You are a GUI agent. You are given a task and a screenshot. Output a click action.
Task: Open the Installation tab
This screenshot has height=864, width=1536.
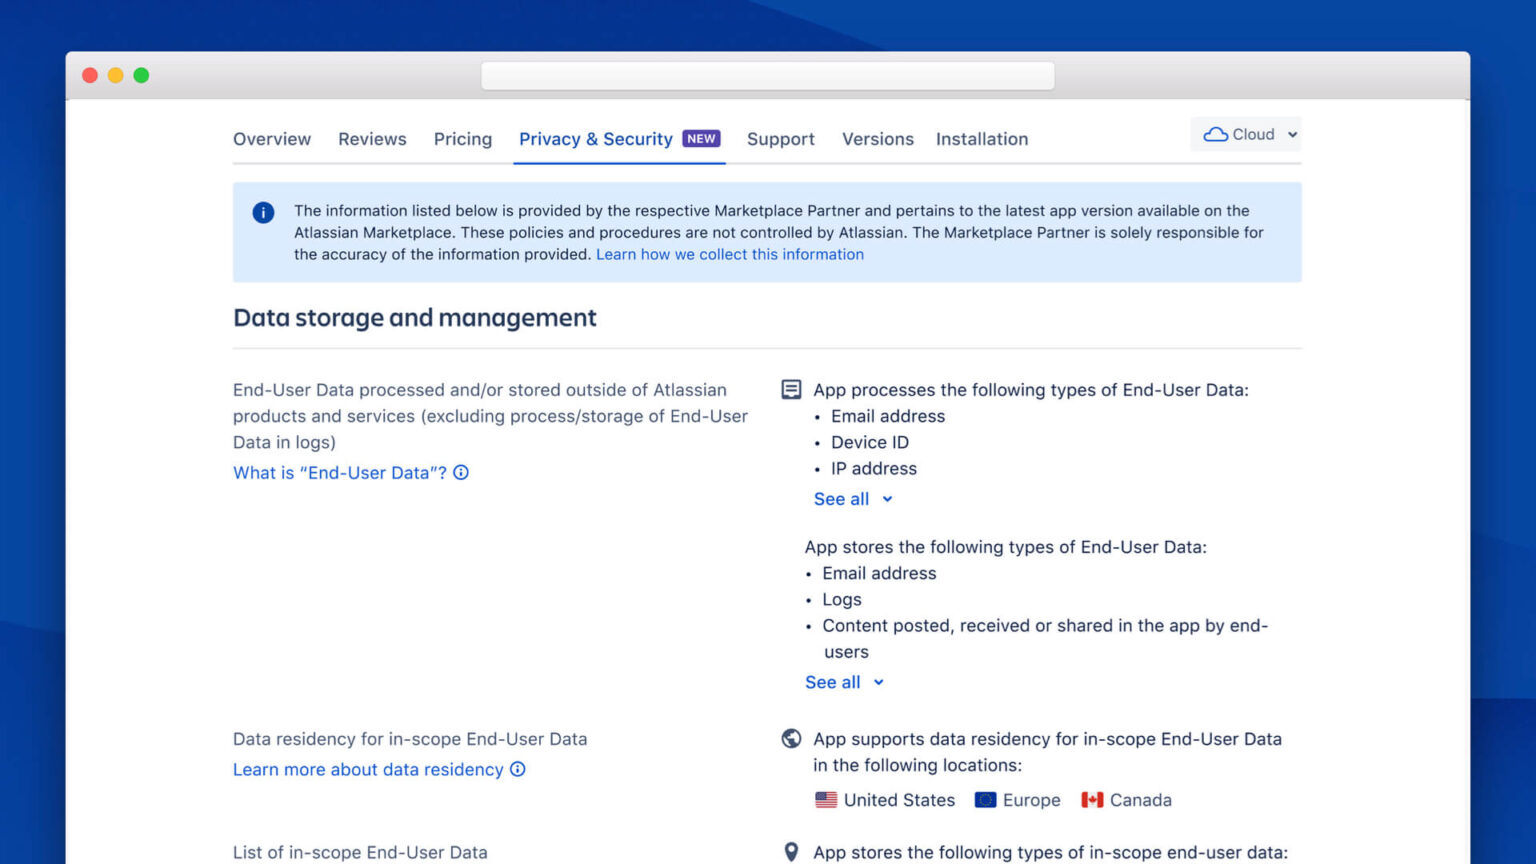(x=981, y=139)
